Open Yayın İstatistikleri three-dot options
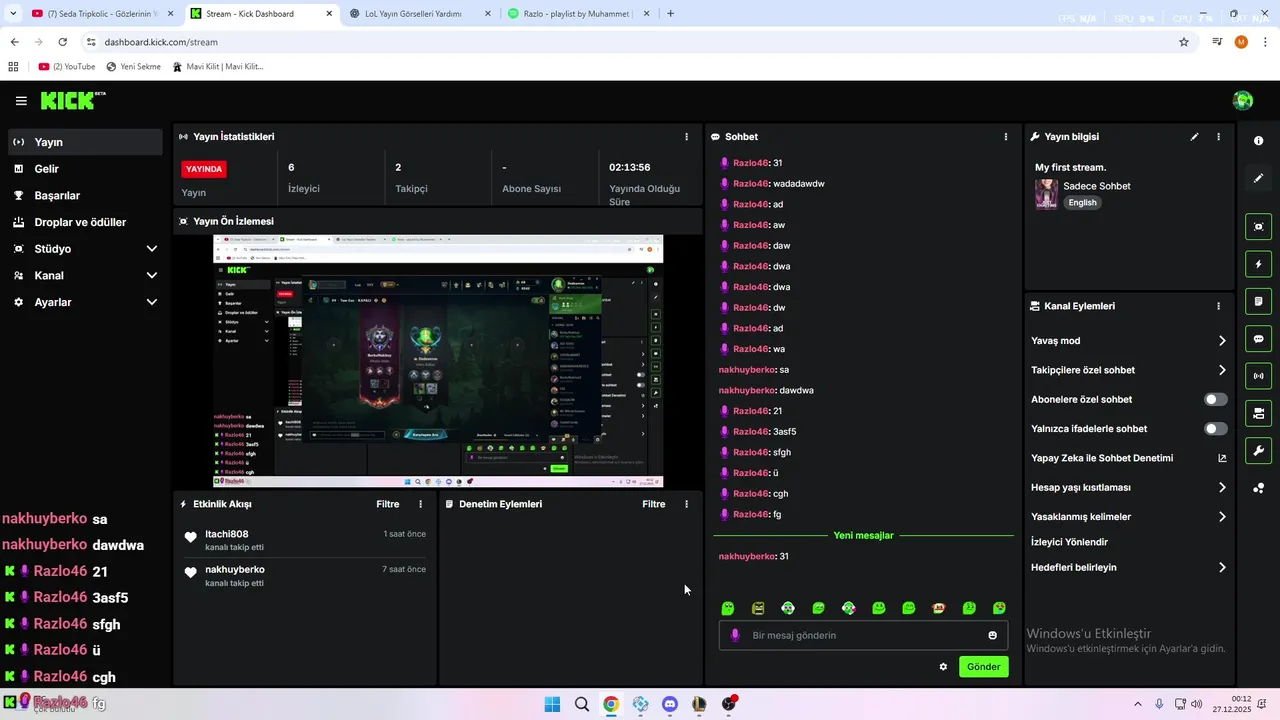The height and width of the screenshot is (720, 1280). click(686, 137)
